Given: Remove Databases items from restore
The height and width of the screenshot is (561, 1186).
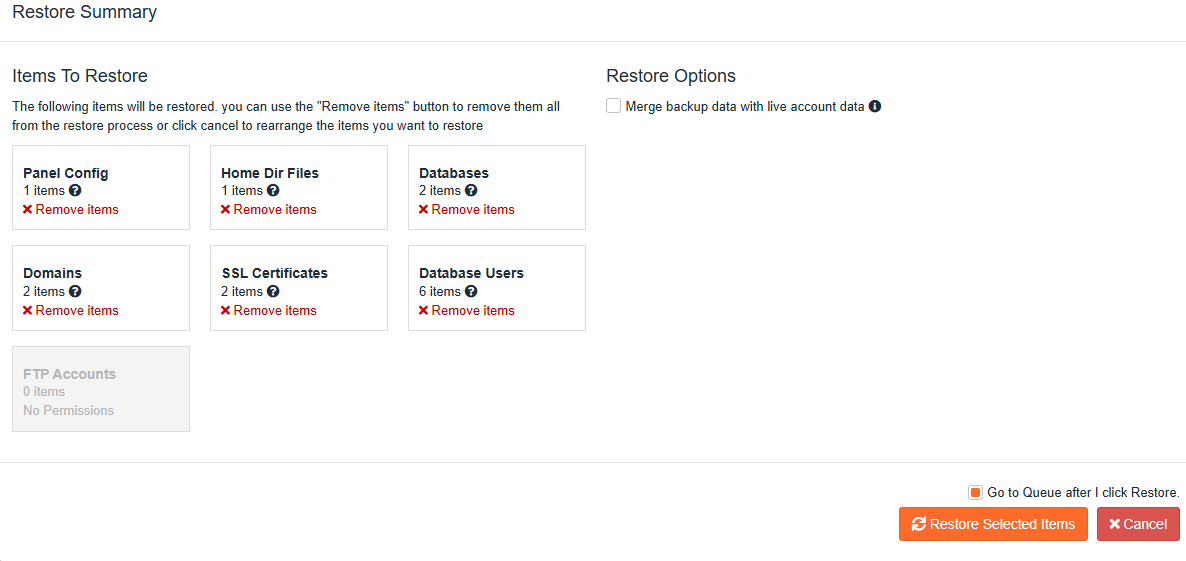Looking at the screenshot, I should tap(467, 210).
